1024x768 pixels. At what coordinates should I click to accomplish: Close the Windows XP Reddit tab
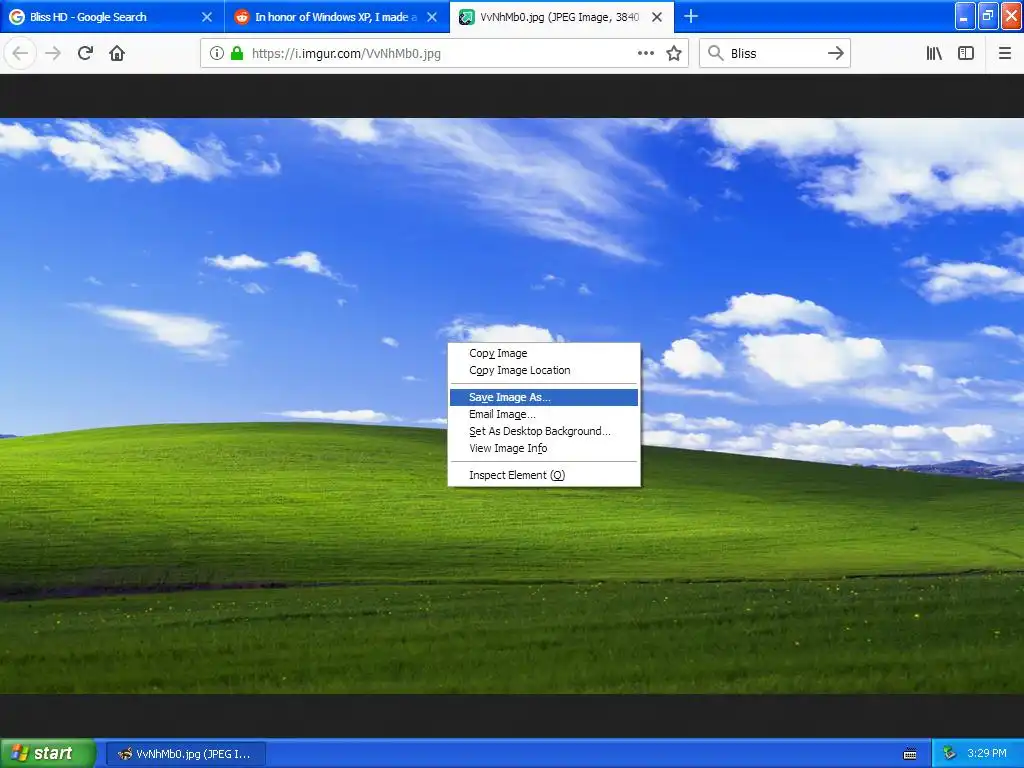432,17
